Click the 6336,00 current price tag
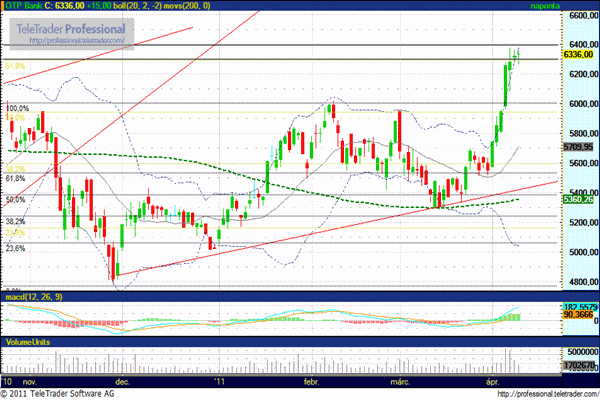 pyautogui.click(x=579, y=55)
